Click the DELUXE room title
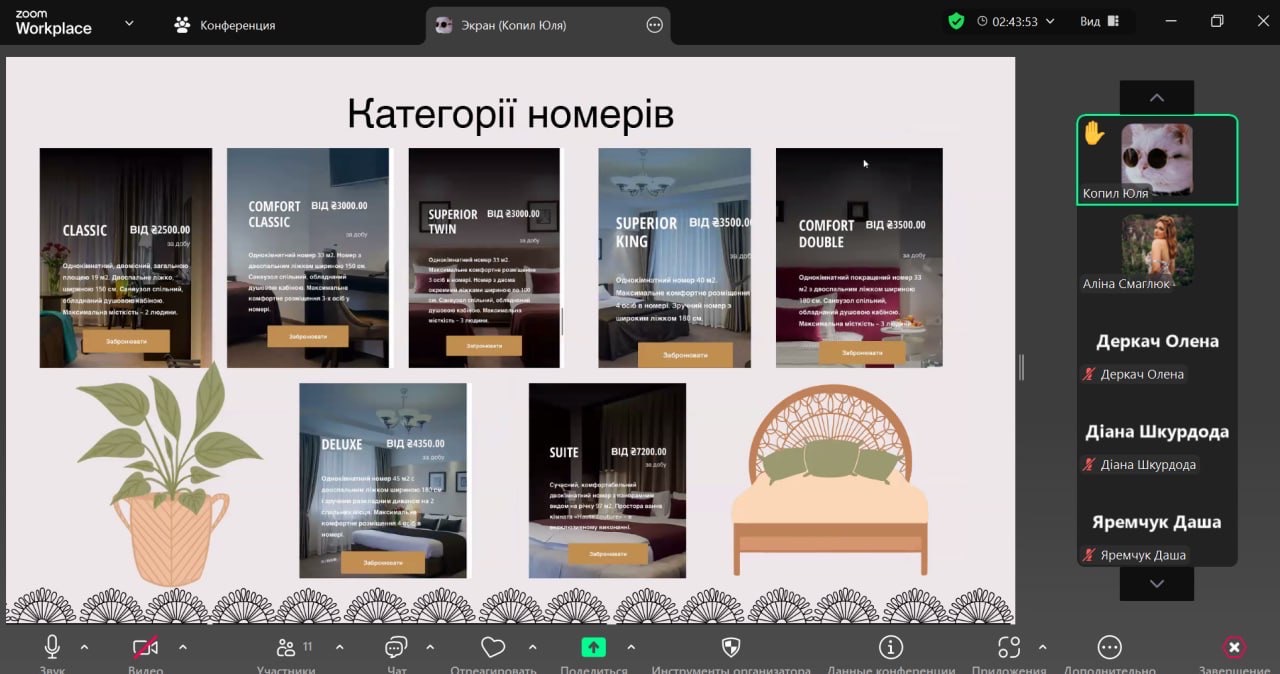This screenshot has height=674, width=1280. [342, 444]
